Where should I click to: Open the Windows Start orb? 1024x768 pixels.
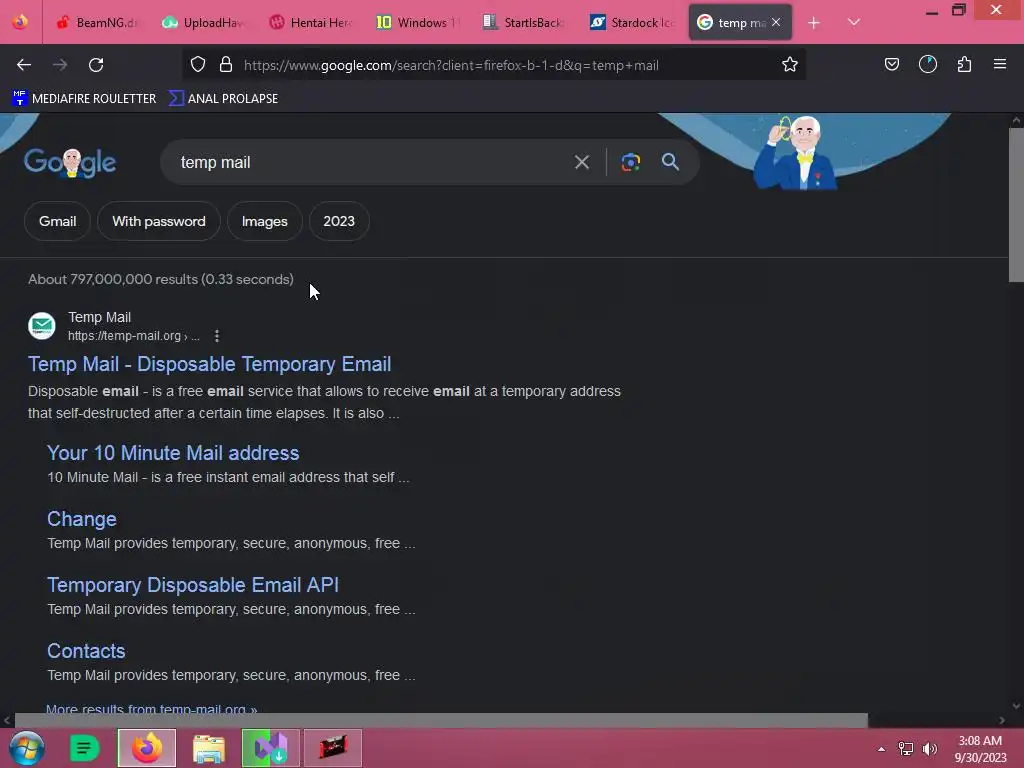(x=27, y=748)
